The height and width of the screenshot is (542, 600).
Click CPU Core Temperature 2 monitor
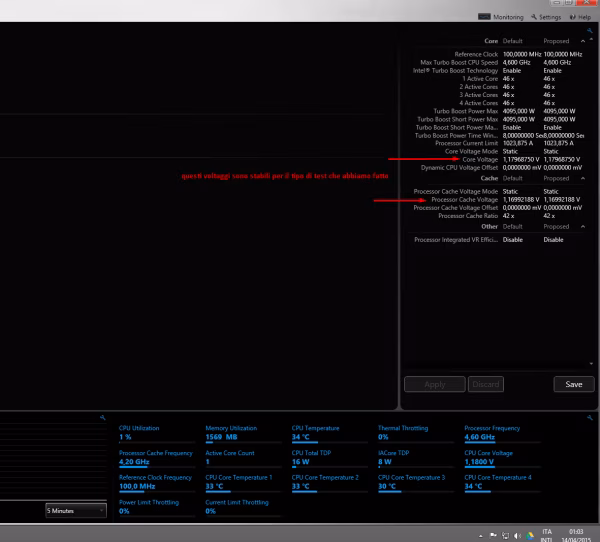click(330, 482)
